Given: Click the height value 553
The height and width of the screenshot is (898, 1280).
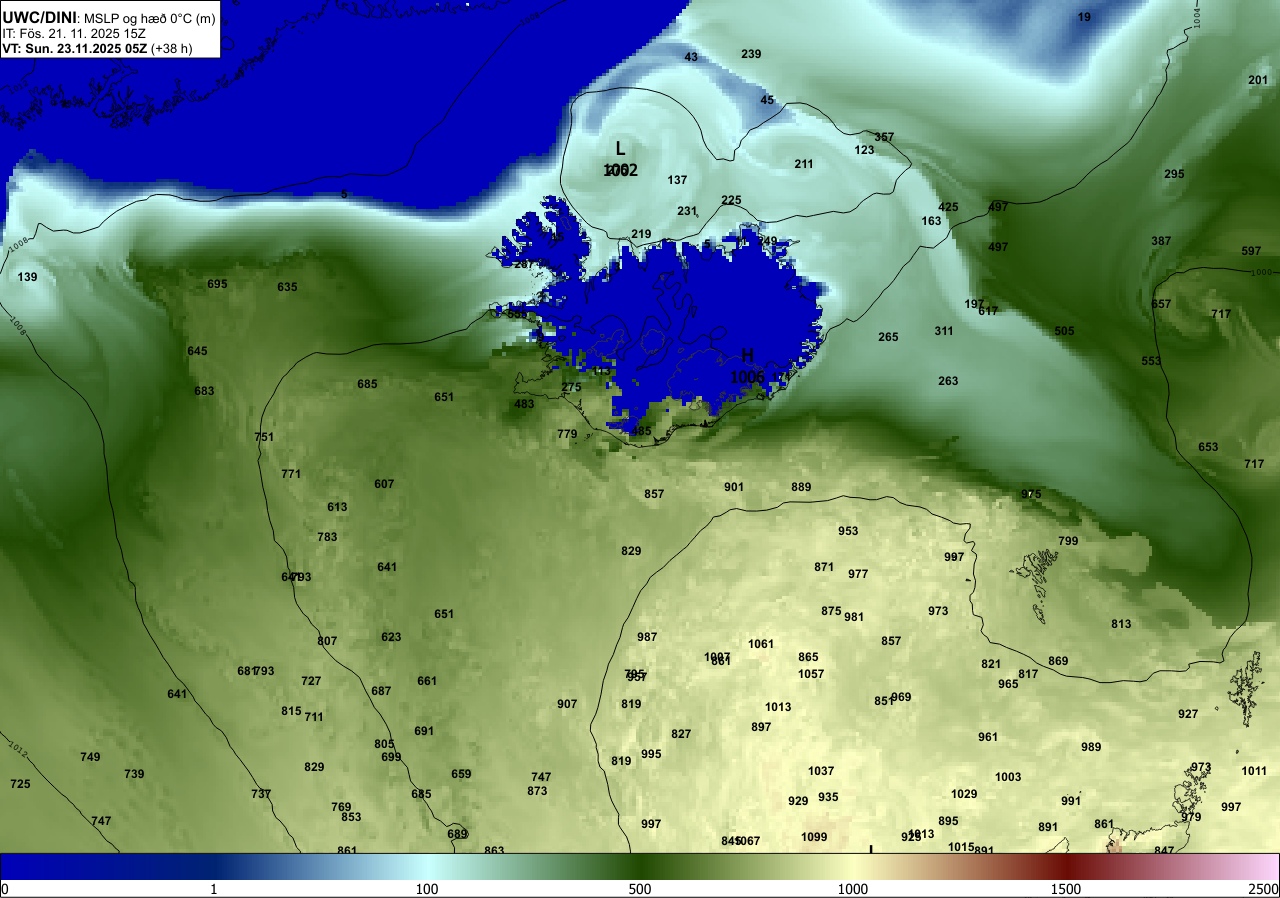Looking at the screenshot, I should click(1151, 361).
